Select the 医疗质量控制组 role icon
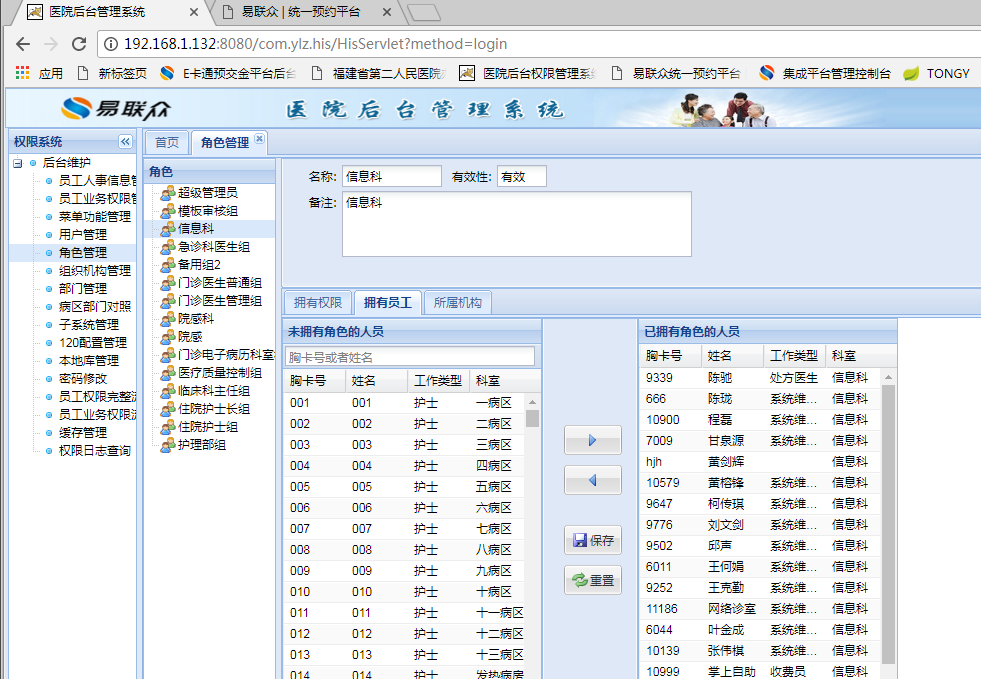The height and width of the screenshot is (679, 981). pyautogui.click(x=168, y=373)
